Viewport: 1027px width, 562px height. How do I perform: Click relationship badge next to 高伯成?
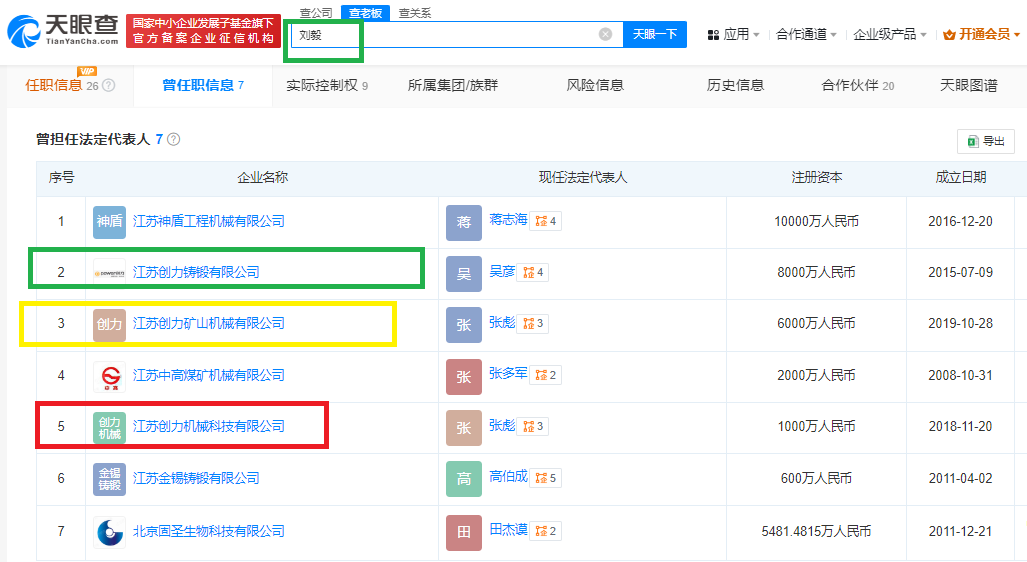click(545, 478)
